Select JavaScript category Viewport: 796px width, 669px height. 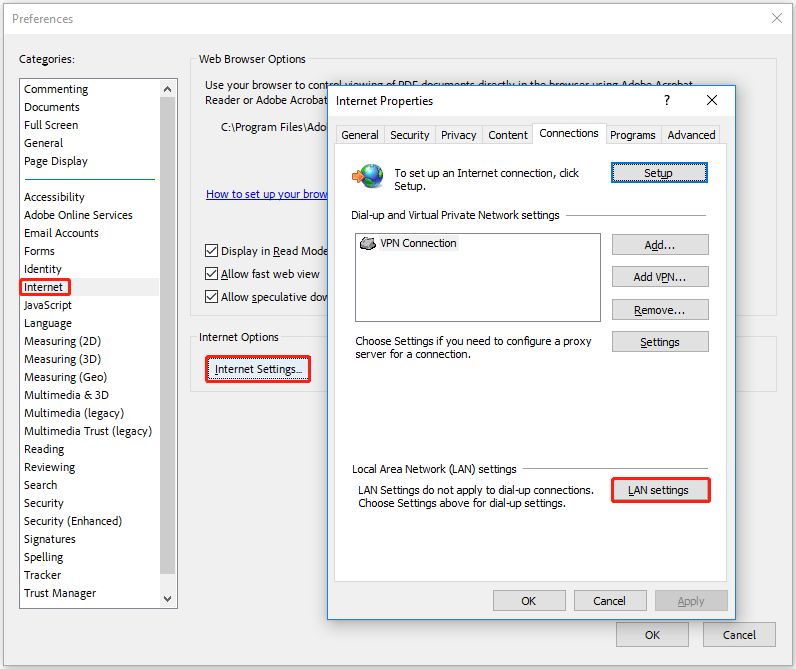[x=48, y=305]
